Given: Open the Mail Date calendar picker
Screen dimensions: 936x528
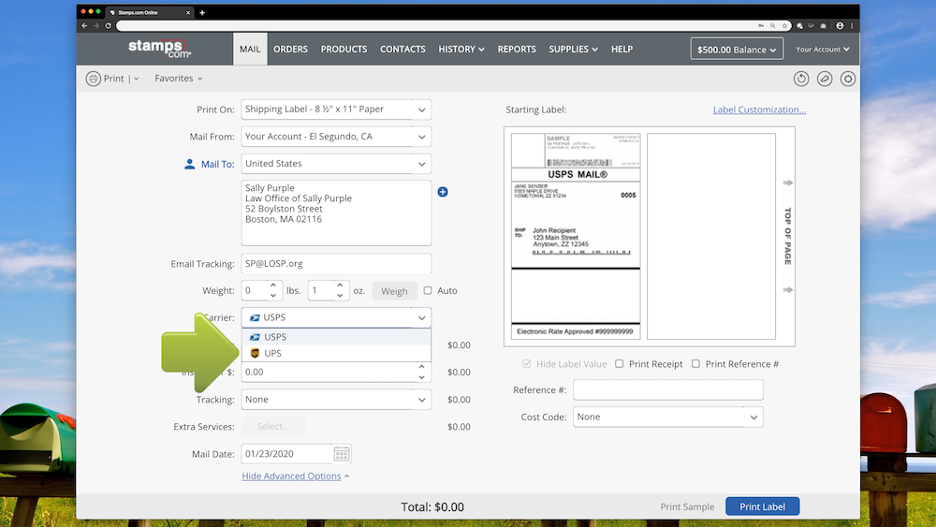Looking at the screenshot, I should pyautogui.click(x=341, y=454).
